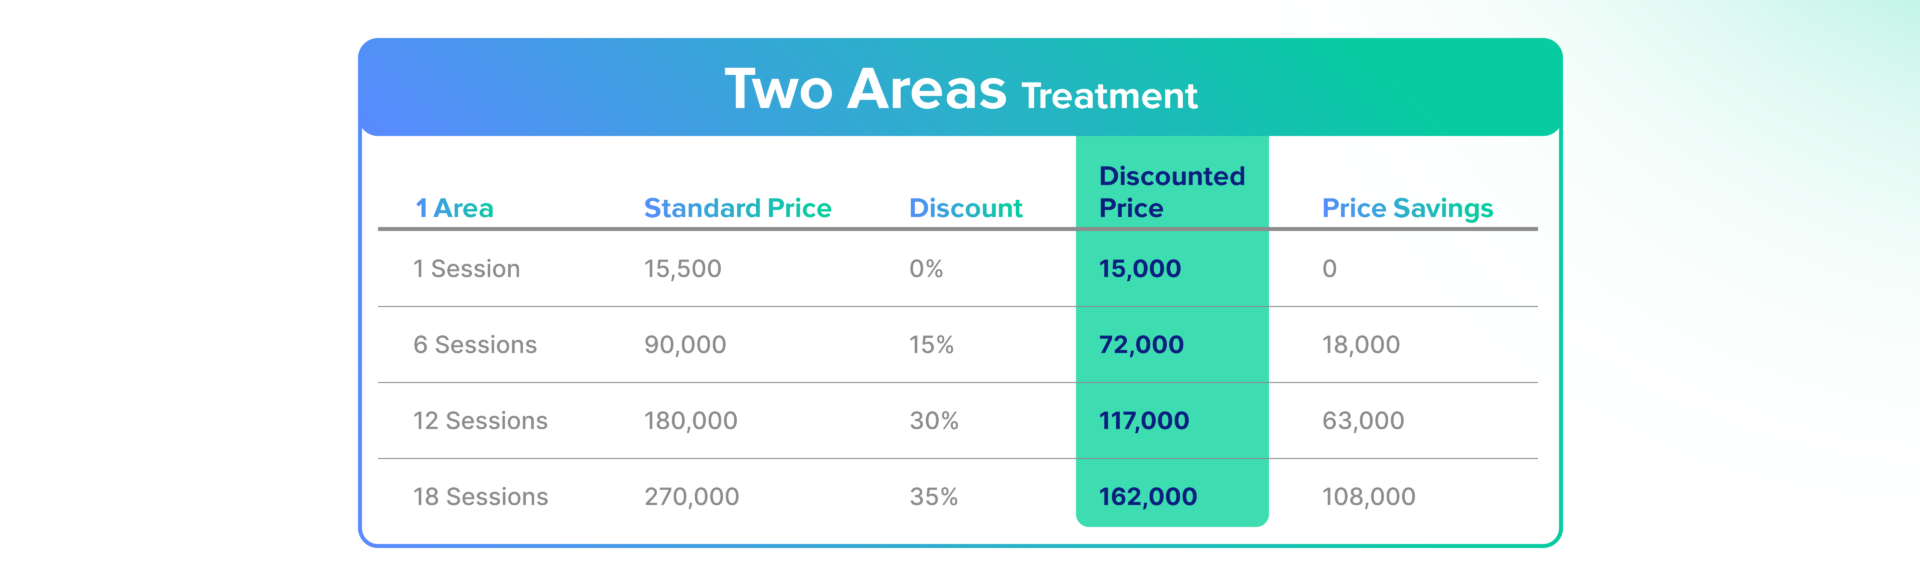The width and height of the screenshot is (1920, 586).
Task: Click the "Two Areas Treatment" title banner
Action: coord(960,89)
